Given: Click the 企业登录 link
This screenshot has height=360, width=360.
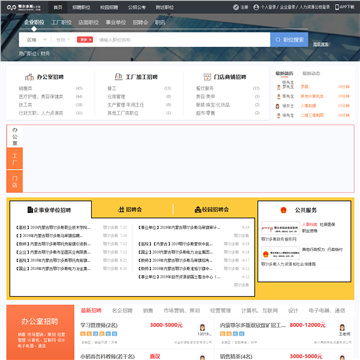Looking at the screenshot, I should tap(288, 7).
